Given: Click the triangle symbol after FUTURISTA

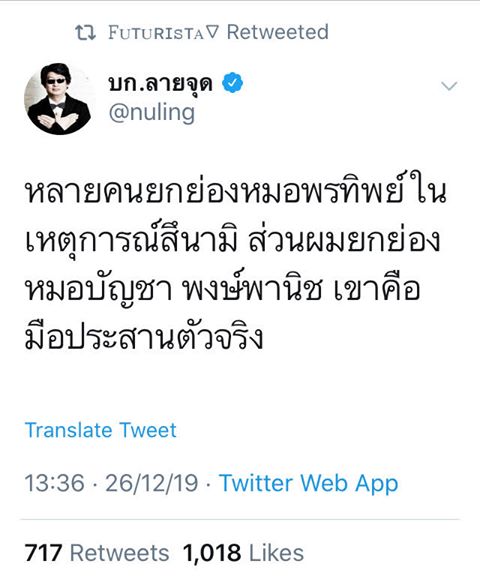Looking at the screenshot, I should pyautogui.click(x=212, y=32).
